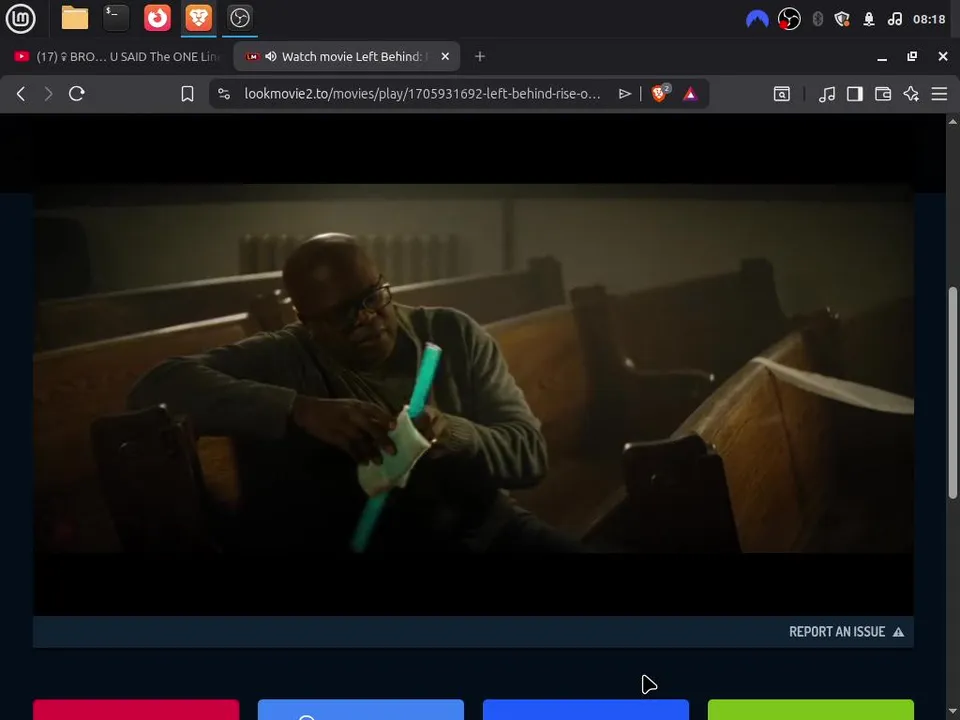Open the Terminal launcher in the panel
Viewport: 960px width, 720px height.
(x=116, y=18)
